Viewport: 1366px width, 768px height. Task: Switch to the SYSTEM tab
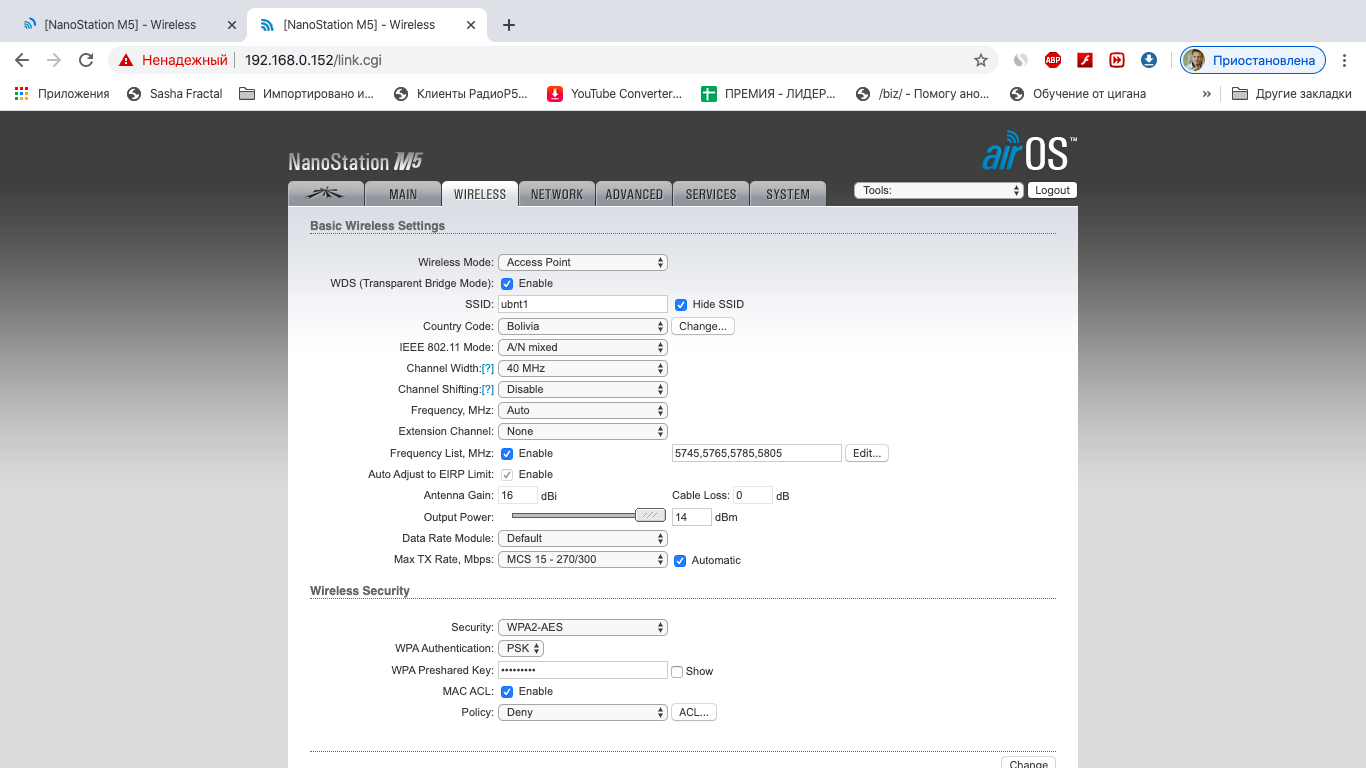[x=788, y=194]
